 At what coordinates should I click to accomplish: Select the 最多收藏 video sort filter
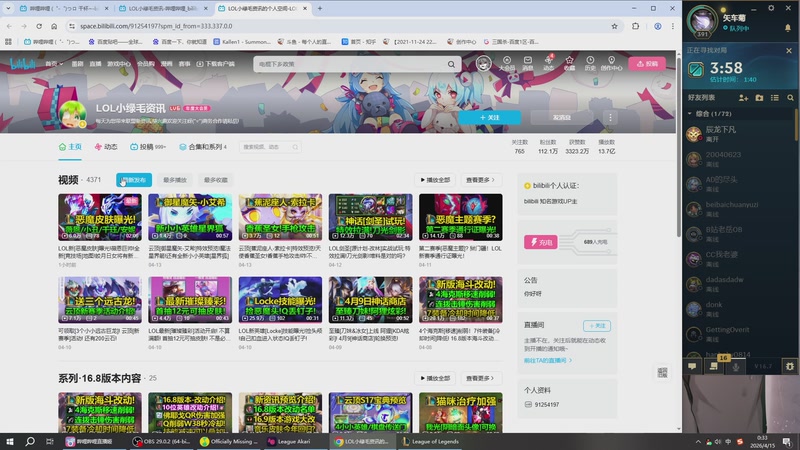point(216,180)
